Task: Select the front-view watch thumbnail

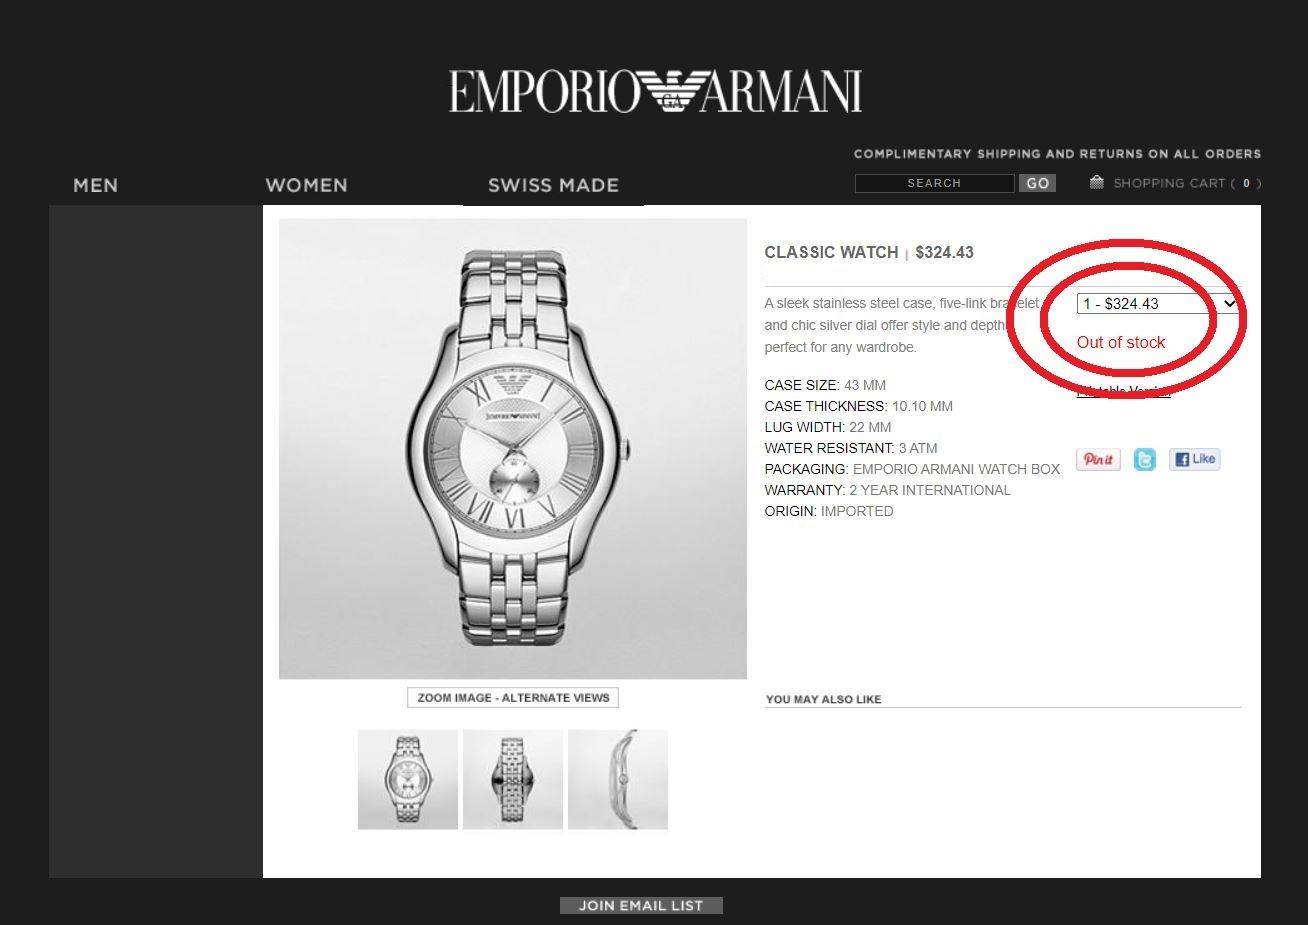Action: 408,779
